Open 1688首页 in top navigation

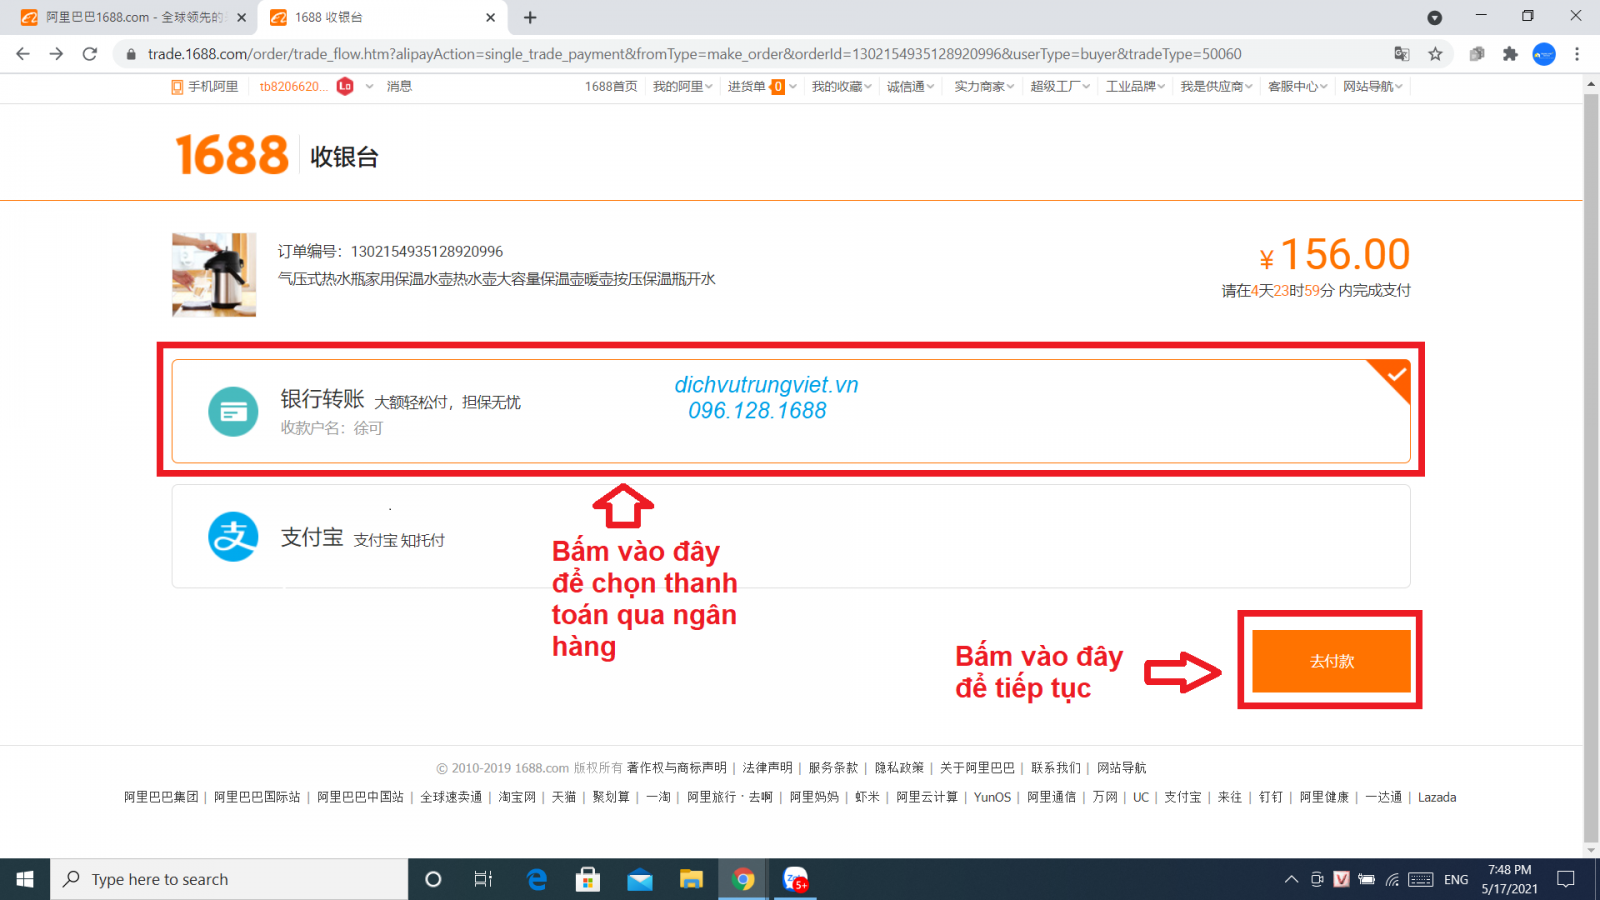611,87
